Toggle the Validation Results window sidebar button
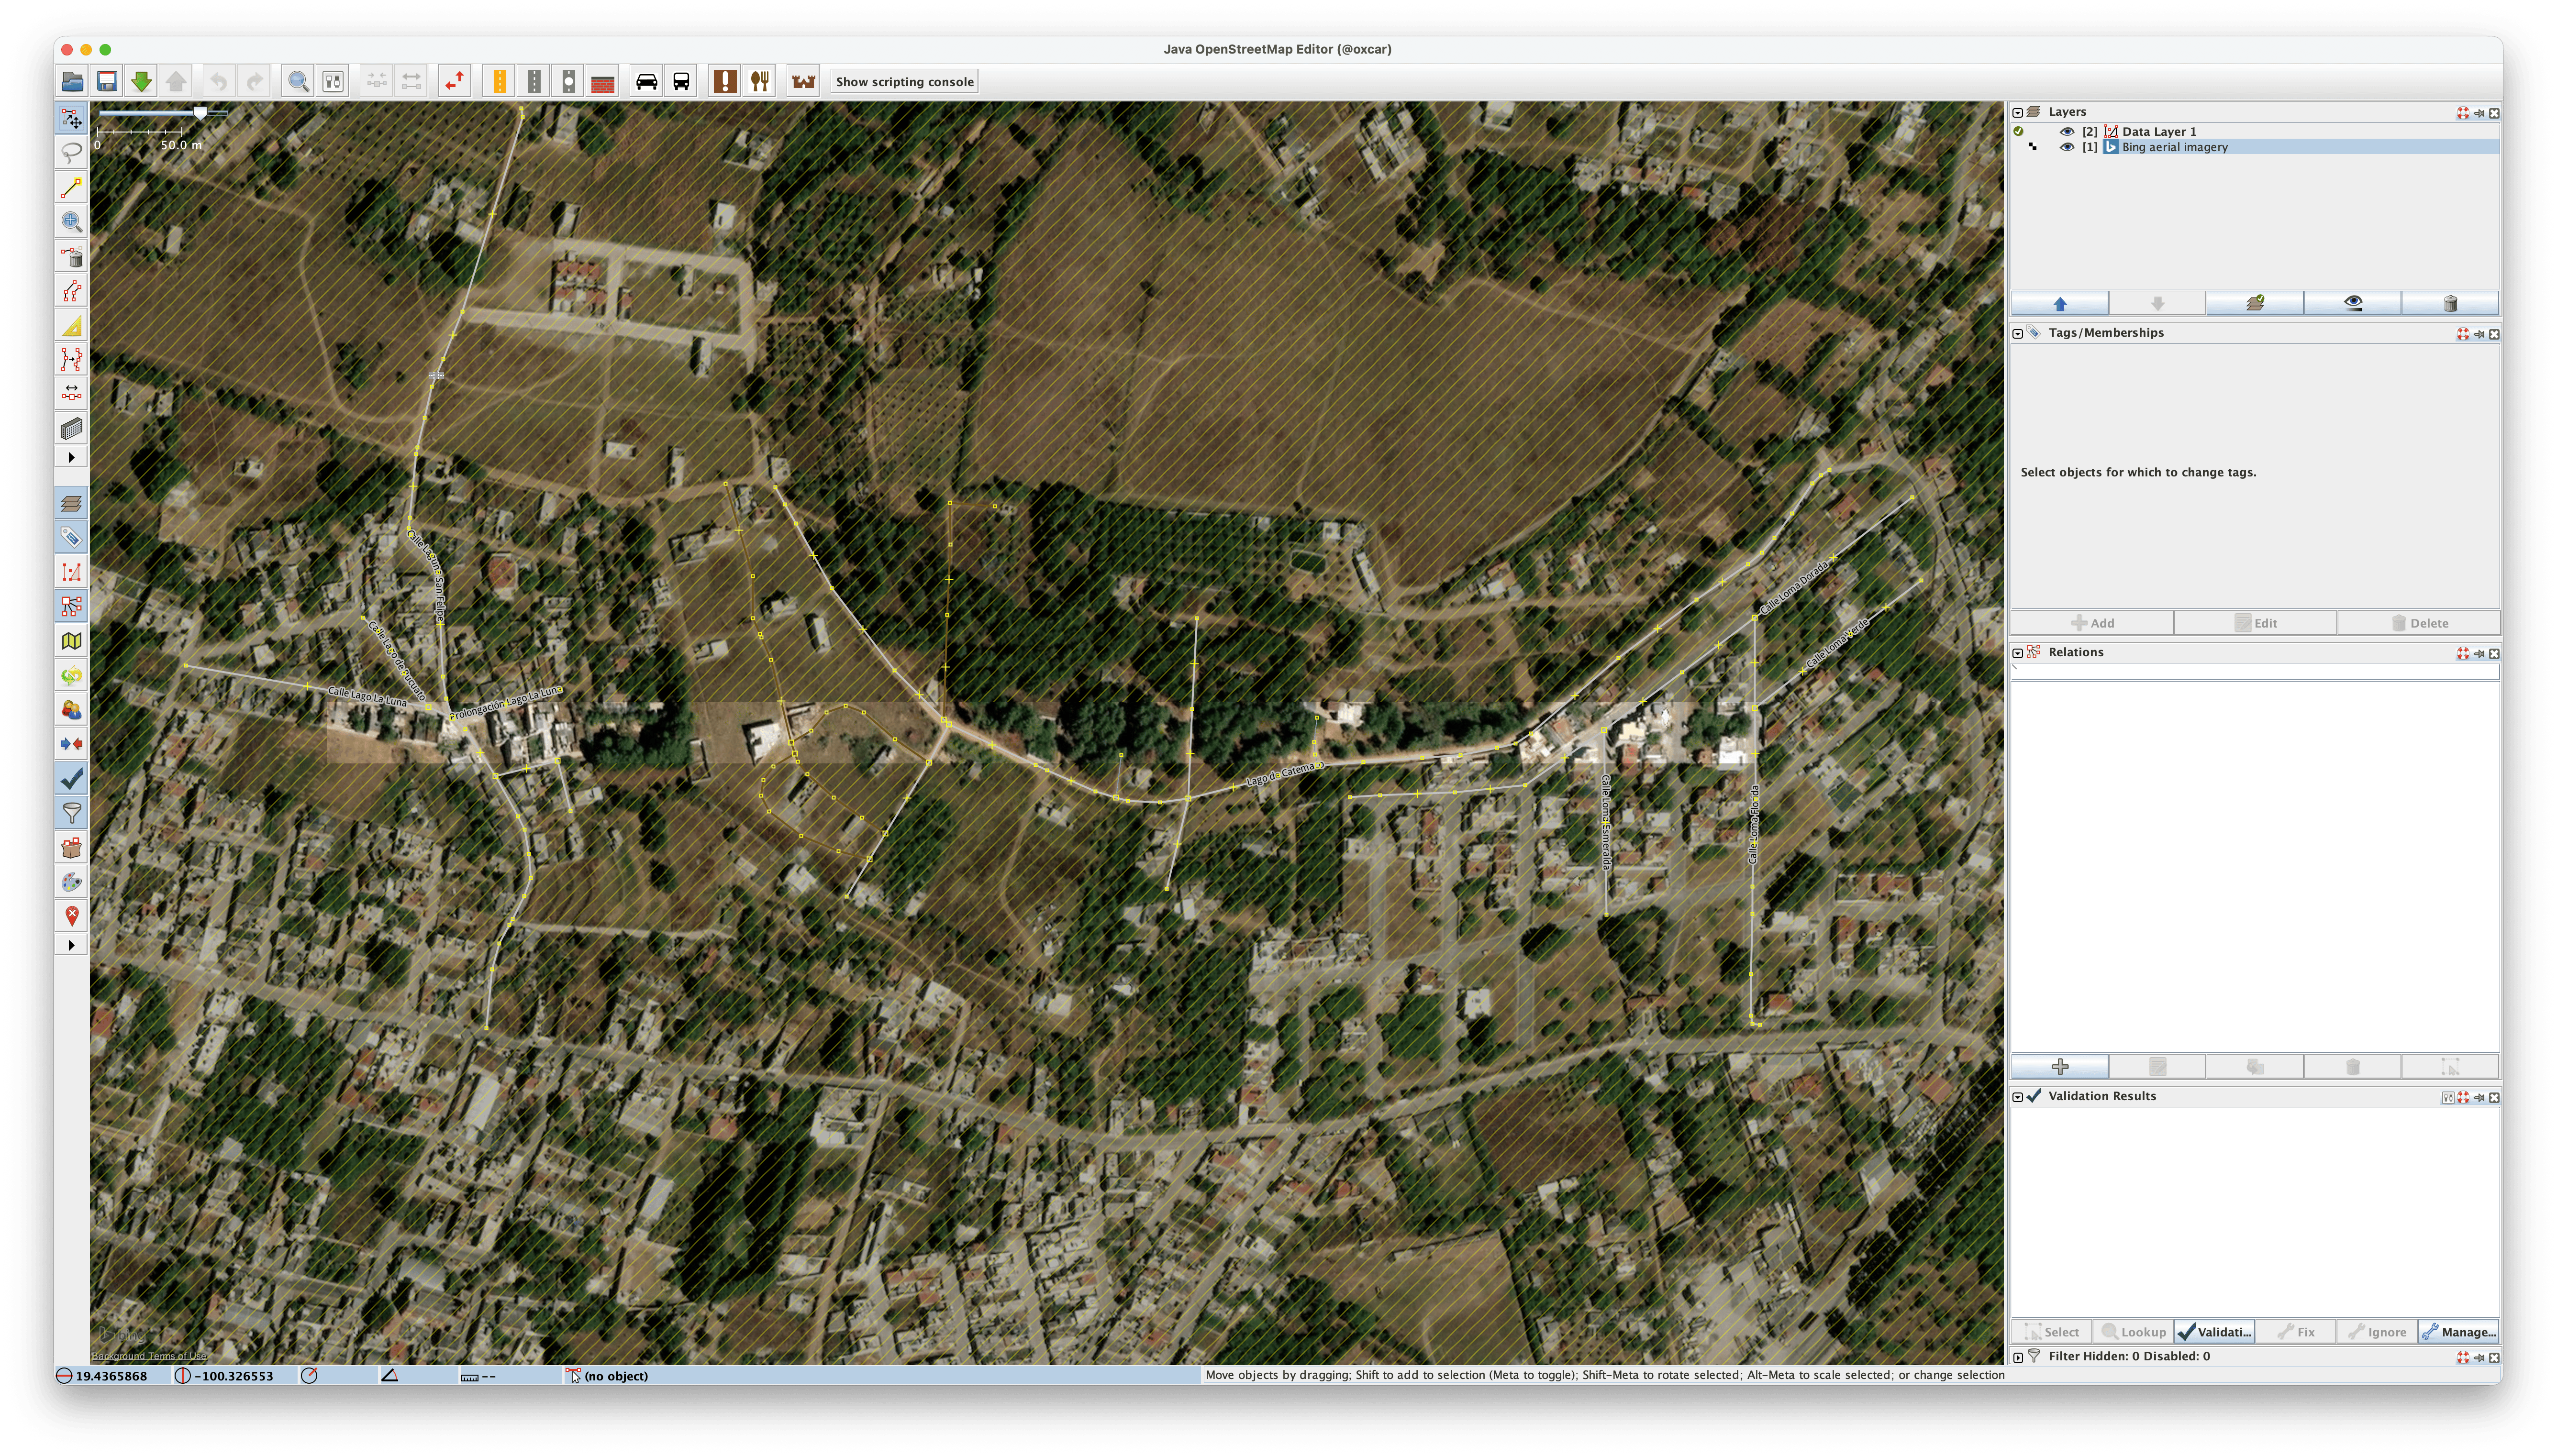Image resolution: width=2557 pixels, height=1456 pixels. click(71, 779)
